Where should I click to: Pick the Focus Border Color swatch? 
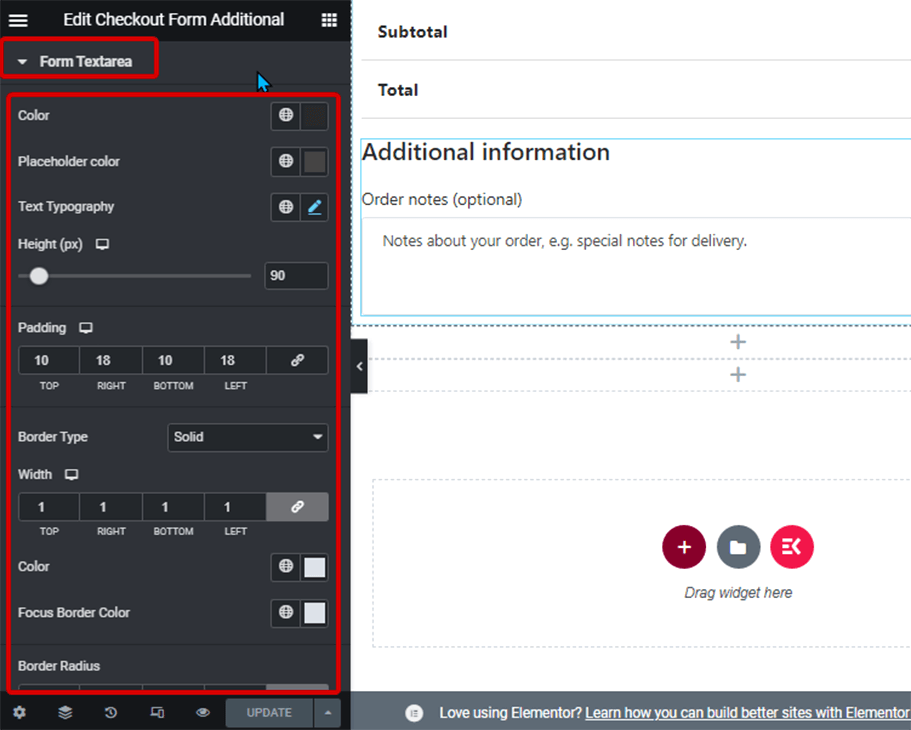tap(314, 613)
